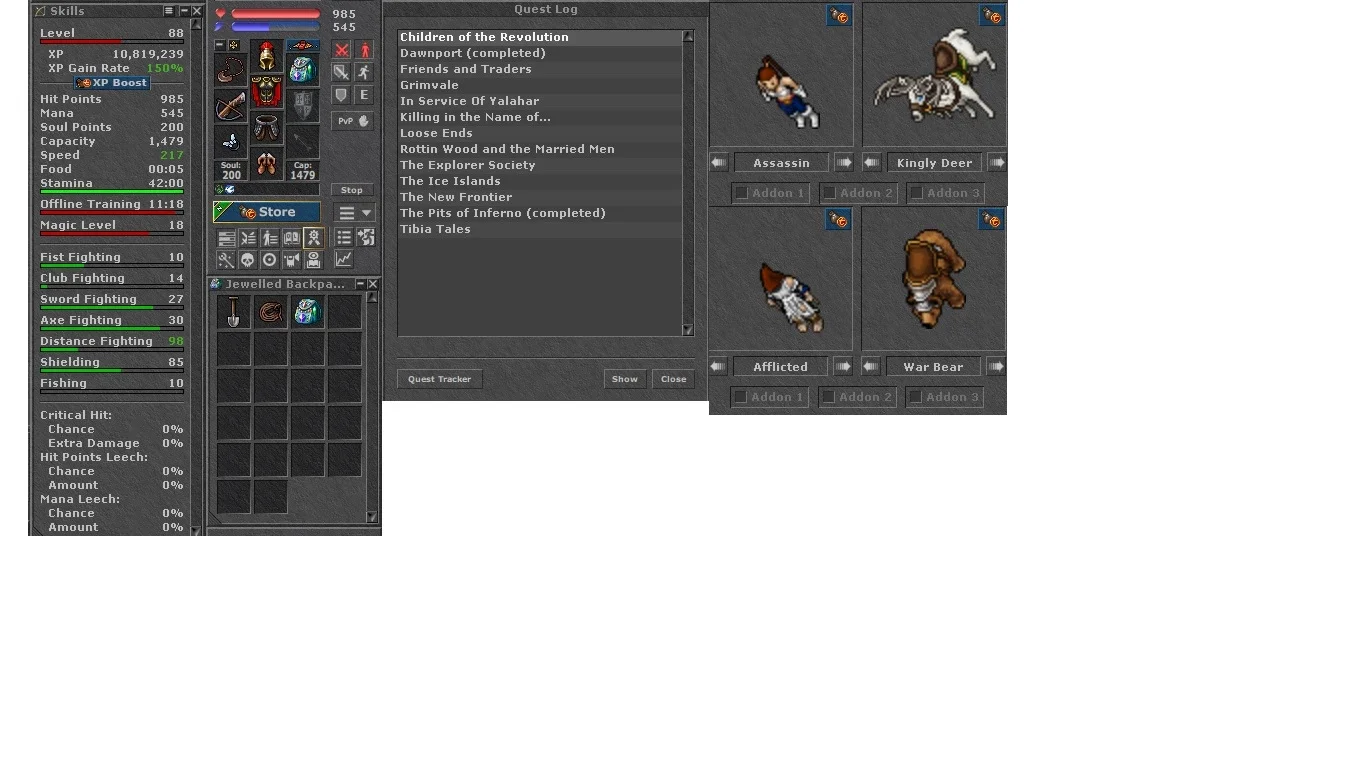Click the logout exit-arrow icon
1366x768 pixels.
(x=366, y=238)
